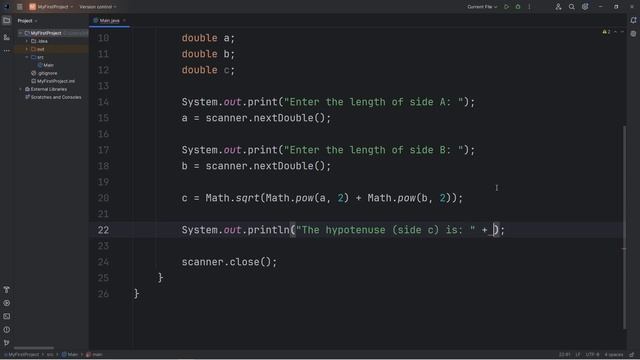Change 4 spaces indent setting
This screenshot has height=360, width=640.
[613, 355]
